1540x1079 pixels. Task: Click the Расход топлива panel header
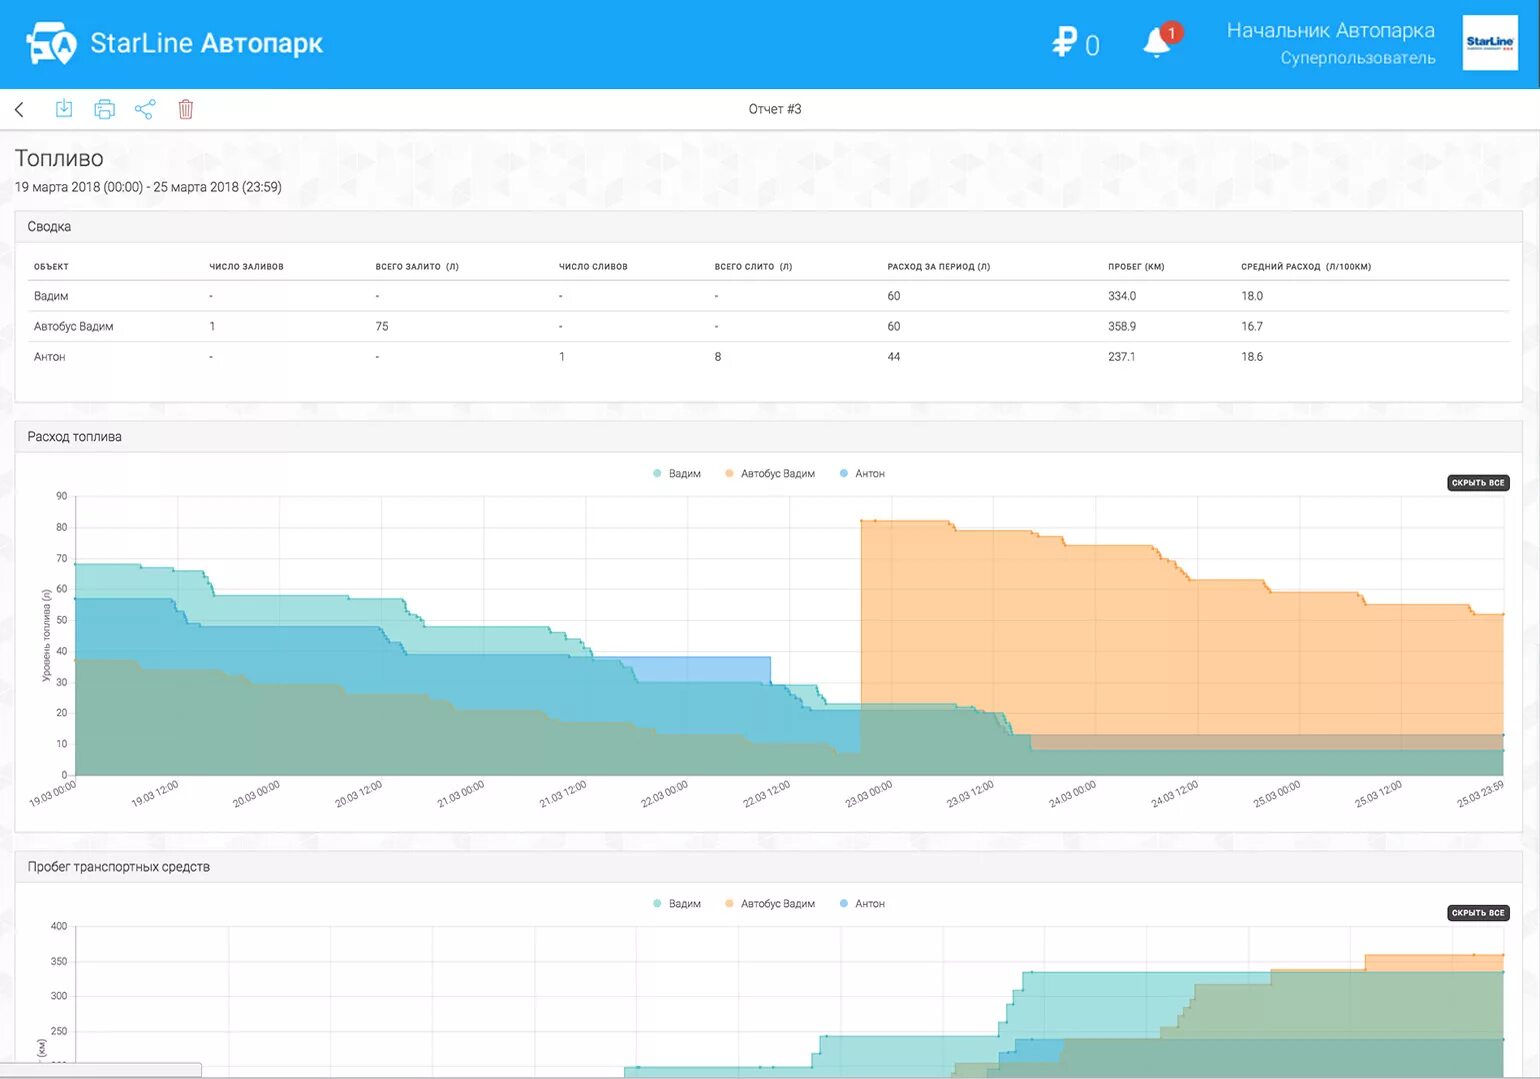click(x=768, y=437)
